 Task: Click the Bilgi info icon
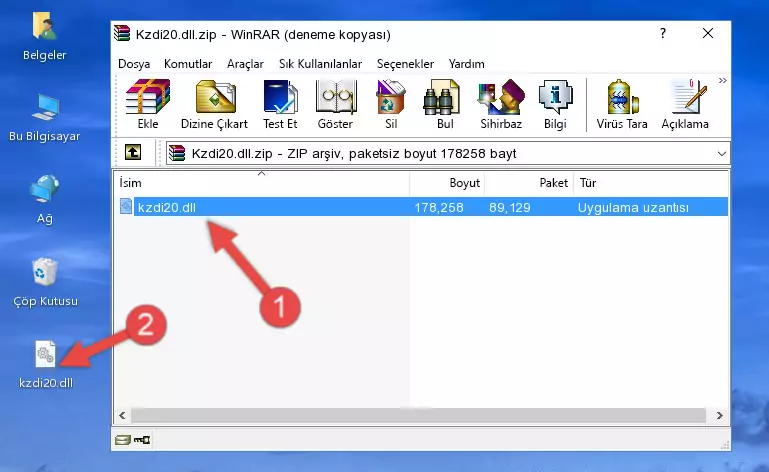click(x=555, y=104)
